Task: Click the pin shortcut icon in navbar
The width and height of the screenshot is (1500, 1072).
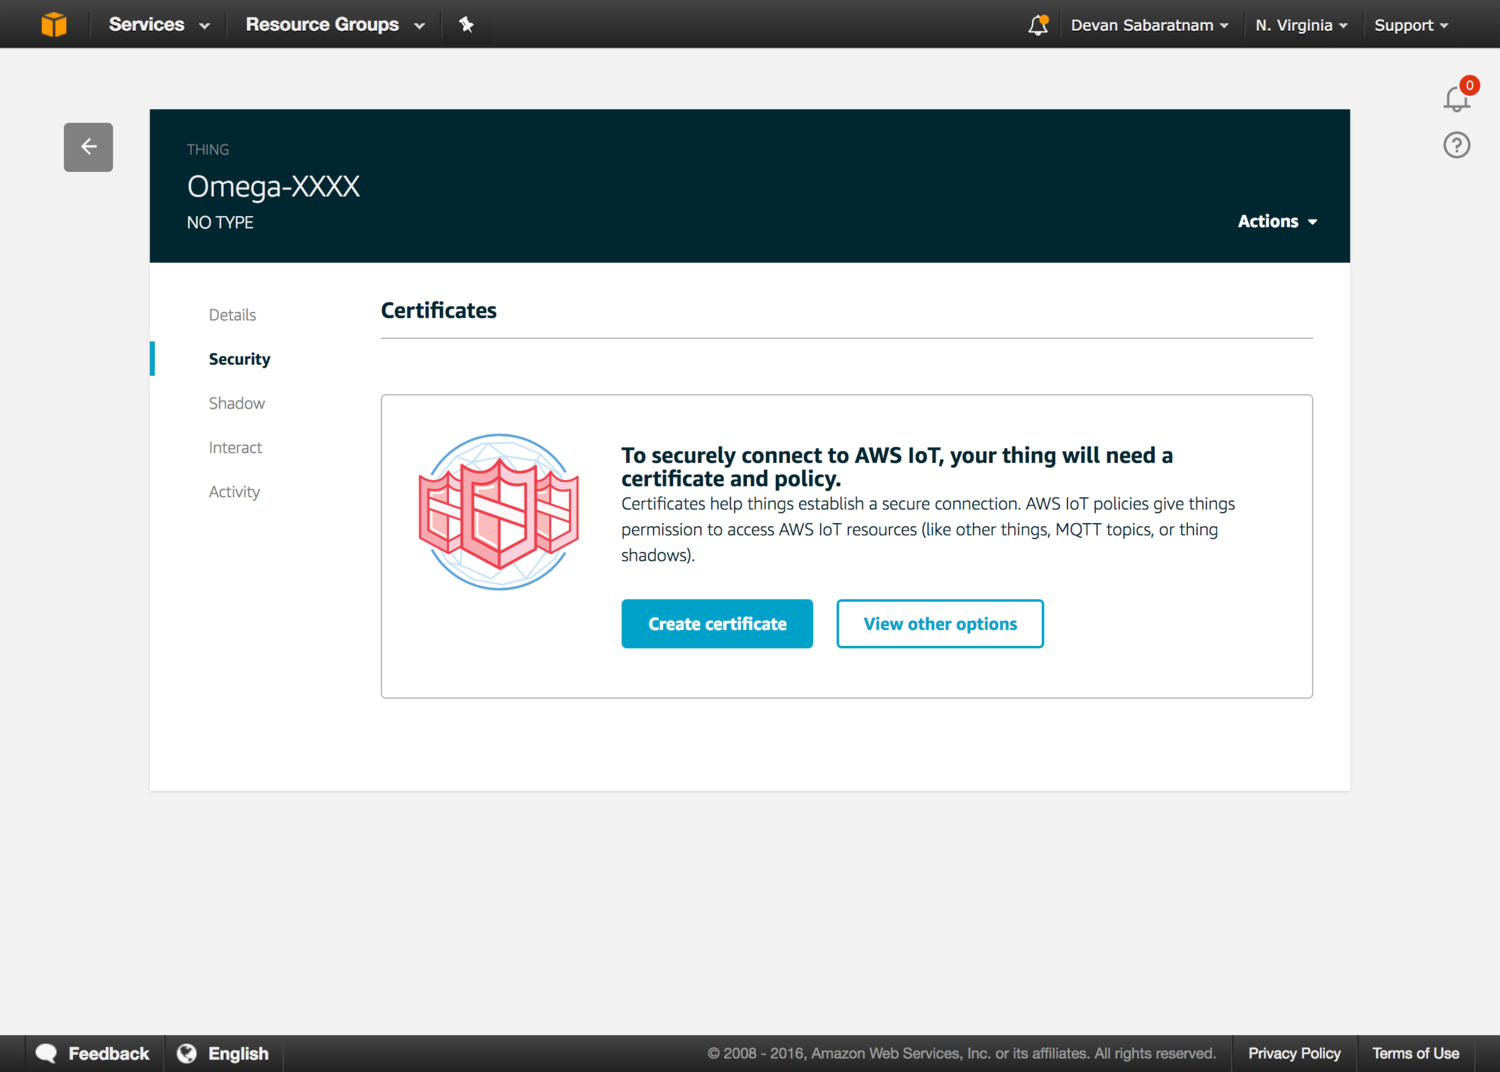Action: 466,24
